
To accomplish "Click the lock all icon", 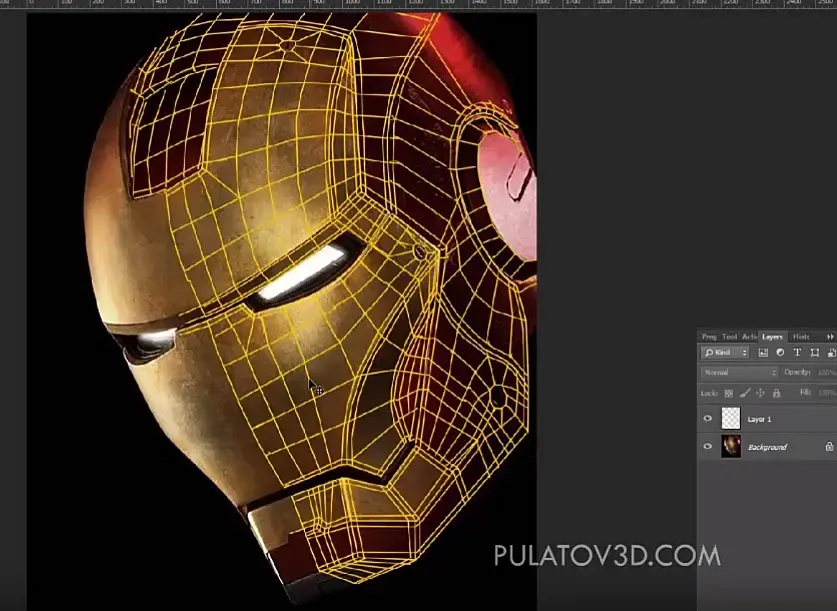I will pyautogui.click(x=777, y=393).
